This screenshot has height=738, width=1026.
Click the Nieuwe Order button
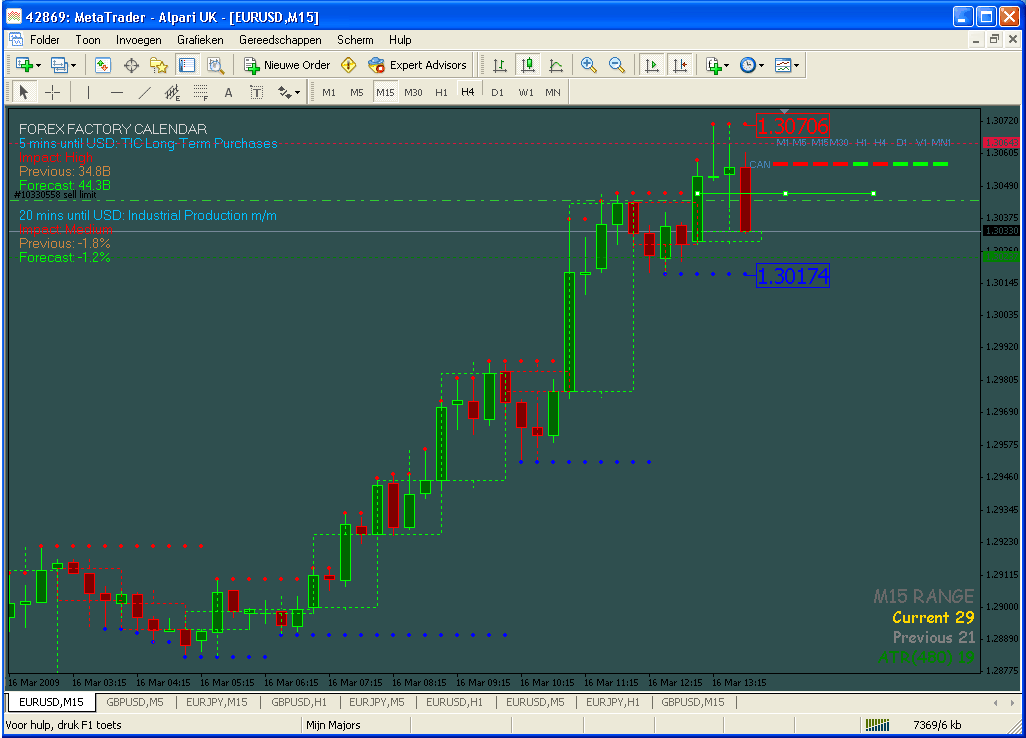[x=287, y=65]
